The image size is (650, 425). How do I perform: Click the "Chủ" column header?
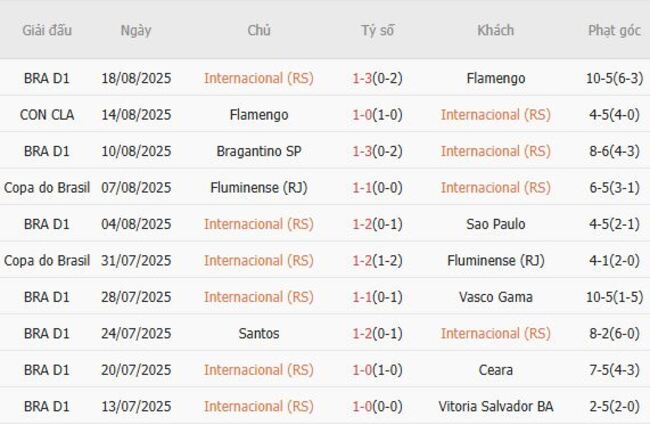tap(258, 30)
